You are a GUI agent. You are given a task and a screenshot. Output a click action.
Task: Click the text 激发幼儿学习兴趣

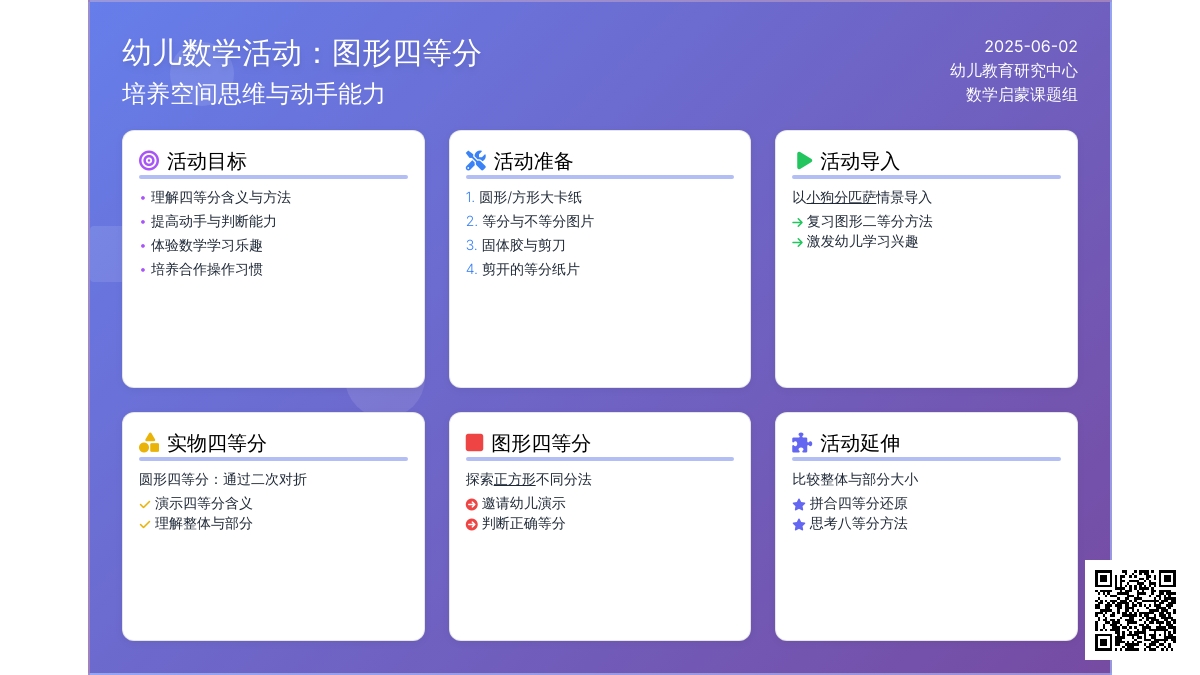(863, 242)
